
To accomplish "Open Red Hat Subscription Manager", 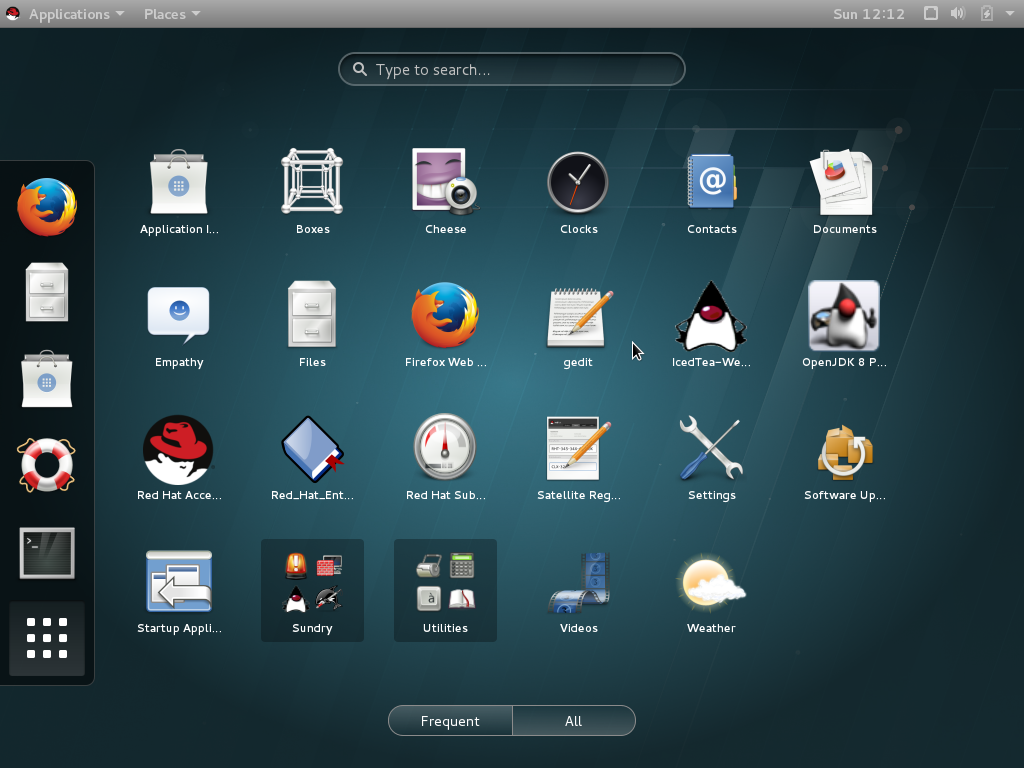I will [445, 448].
